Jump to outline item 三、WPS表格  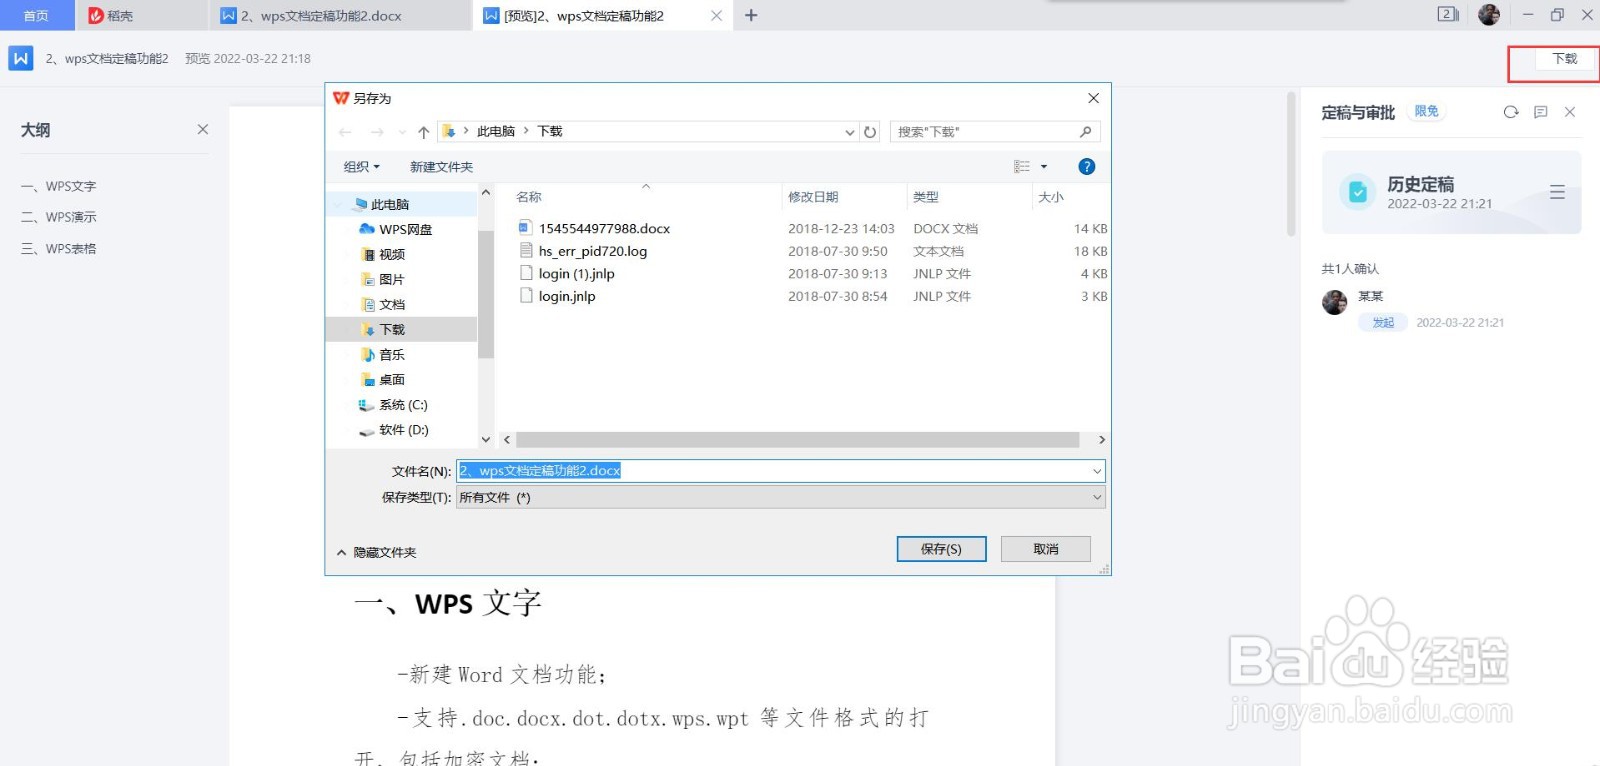[x=59, y=248]
